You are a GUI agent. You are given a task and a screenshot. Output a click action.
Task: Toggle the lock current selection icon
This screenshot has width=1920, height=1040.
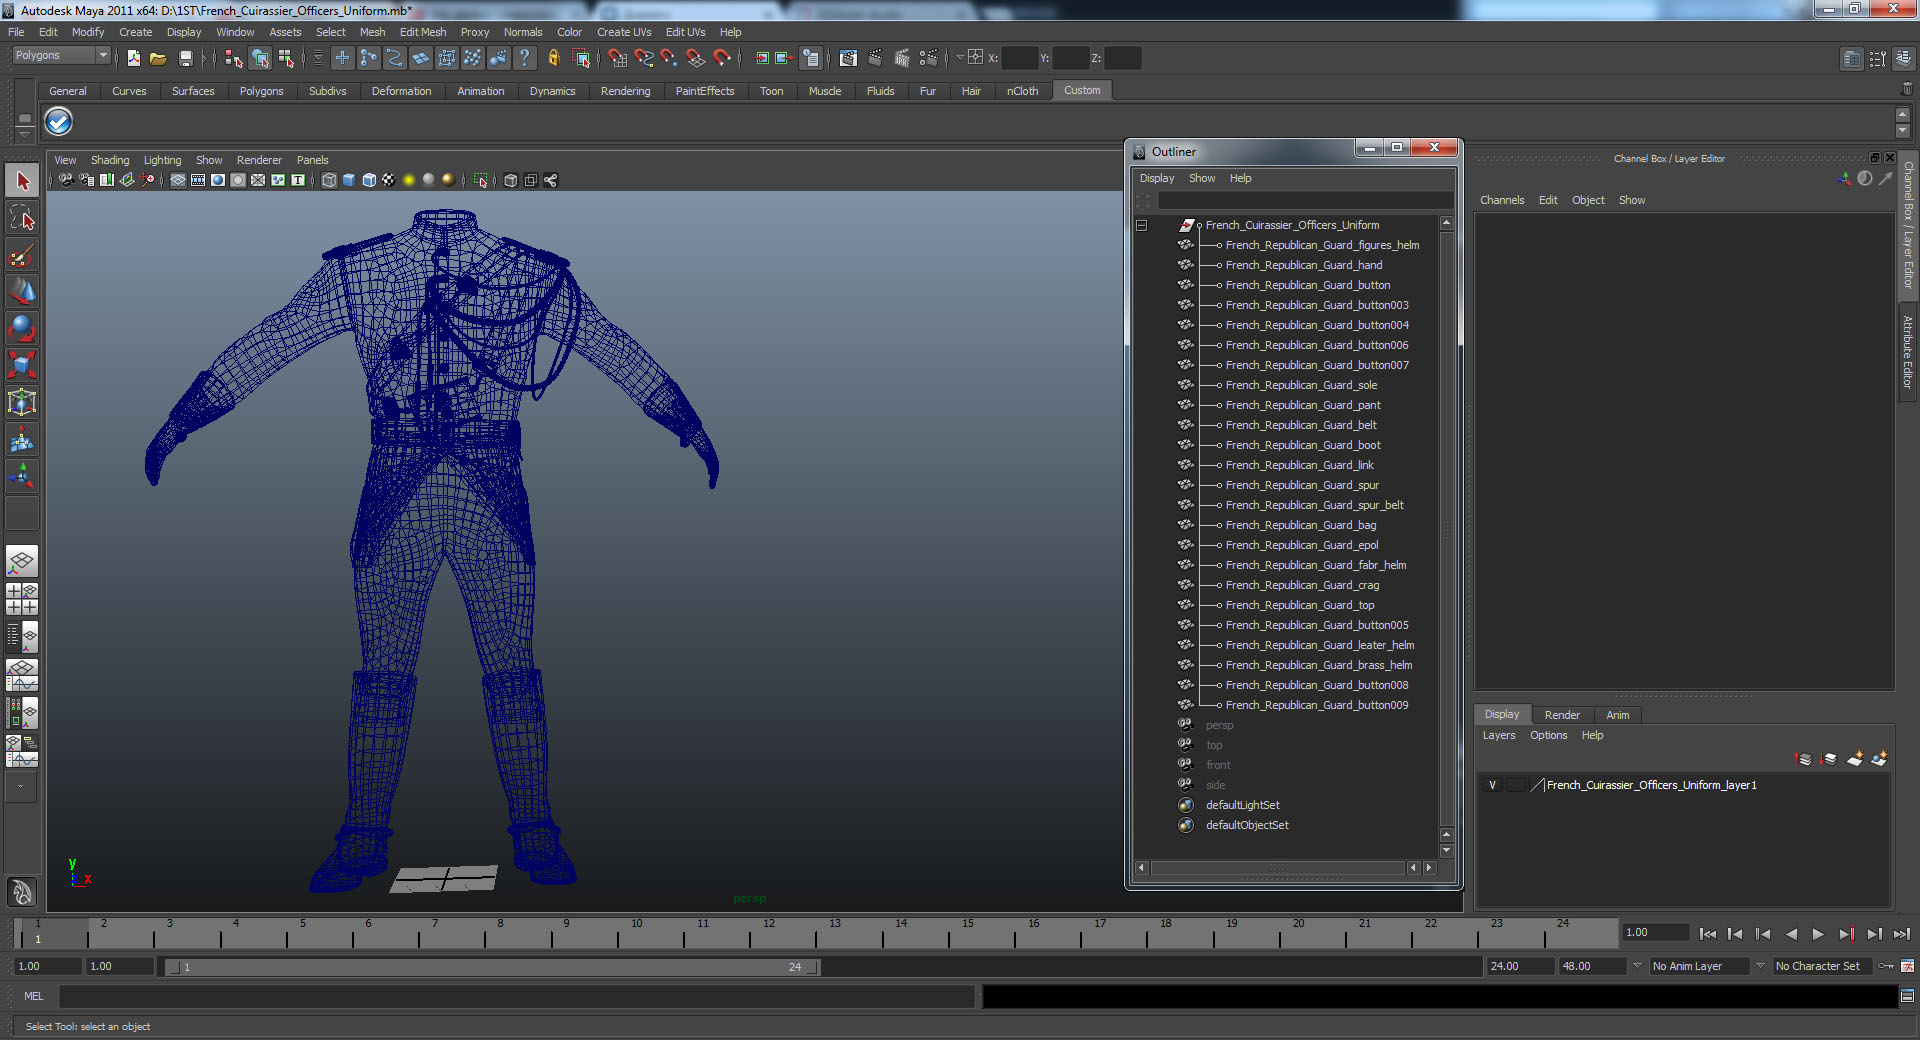click(x=553, y=58)
